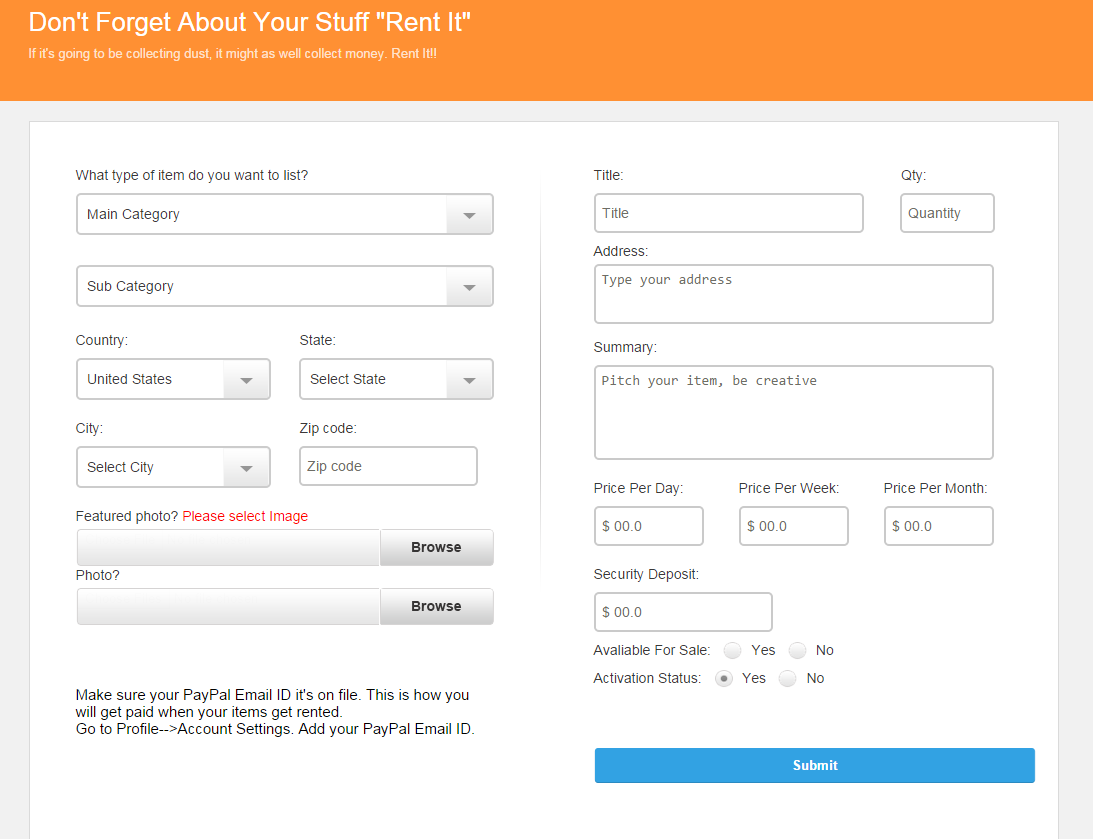This screenshot has width=1093, height=839.
Task: Click the Featured photo file path box
Action: coord(229,547)
